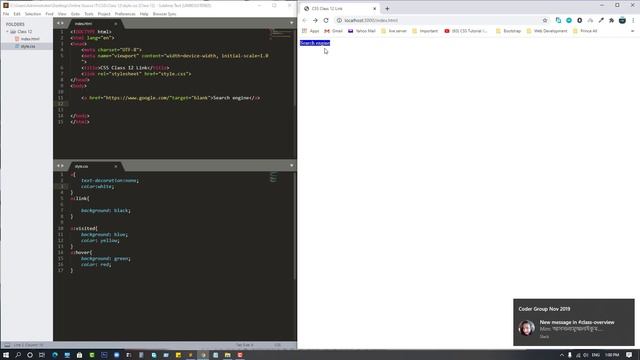Click the style.css minimap
Image resolution: width=640 pixels, height=360 pixels.
[x=274, y=177]
